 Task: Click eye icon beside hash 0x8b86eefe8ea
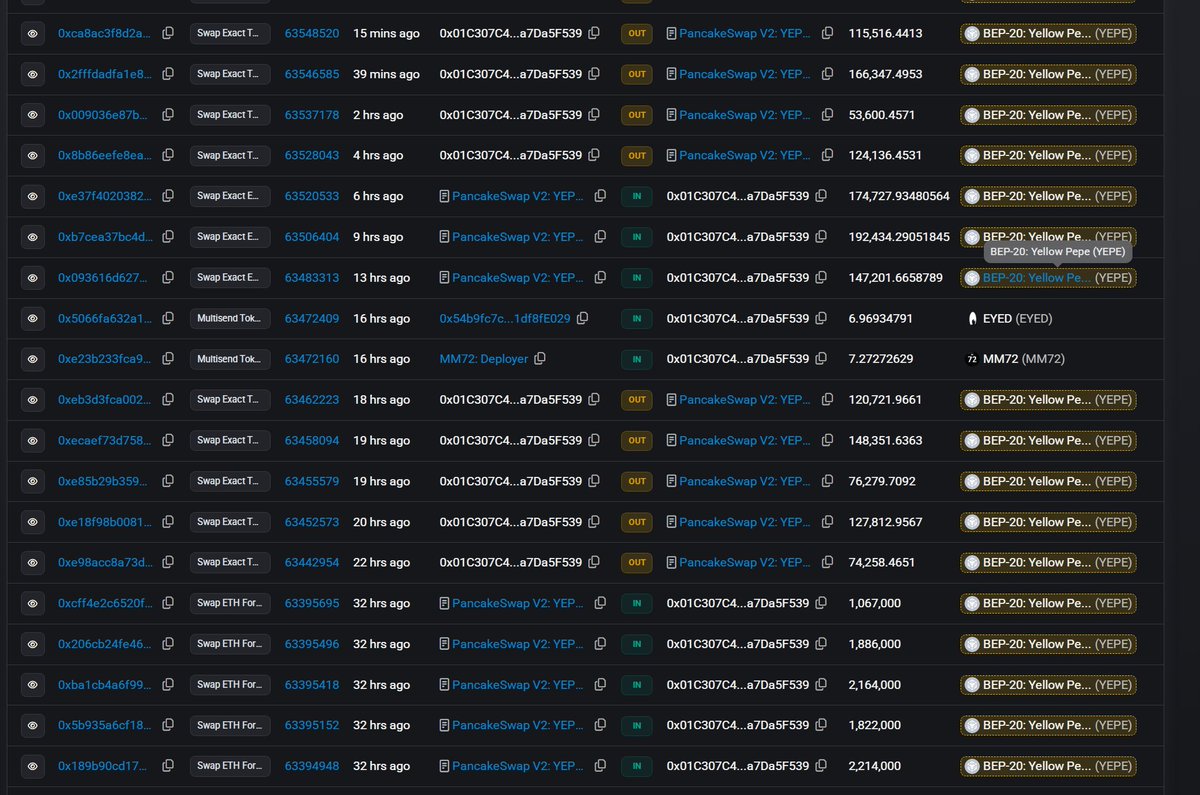coord(33,156)
